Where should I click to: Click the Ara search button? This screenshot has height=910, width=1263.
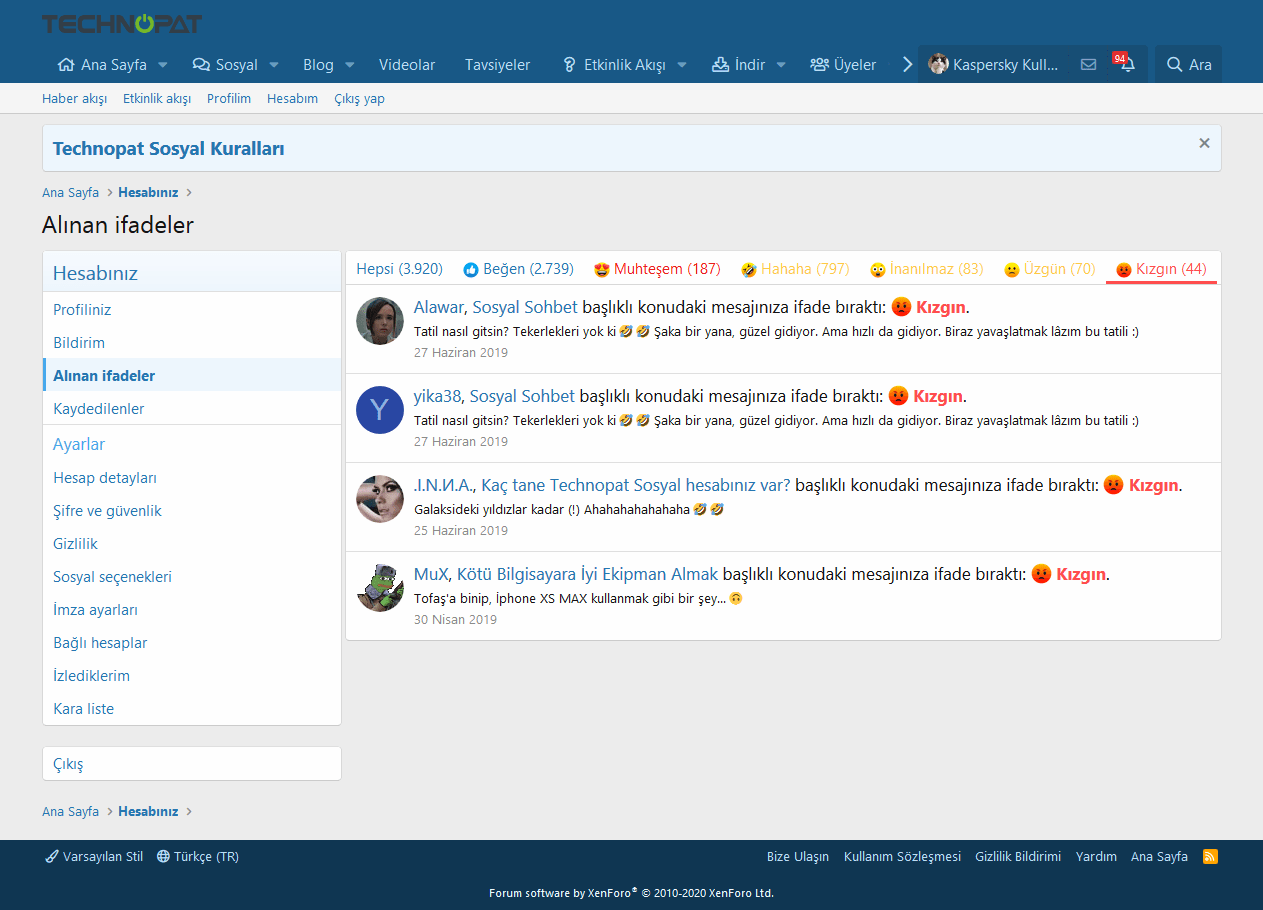(1189, 65)
